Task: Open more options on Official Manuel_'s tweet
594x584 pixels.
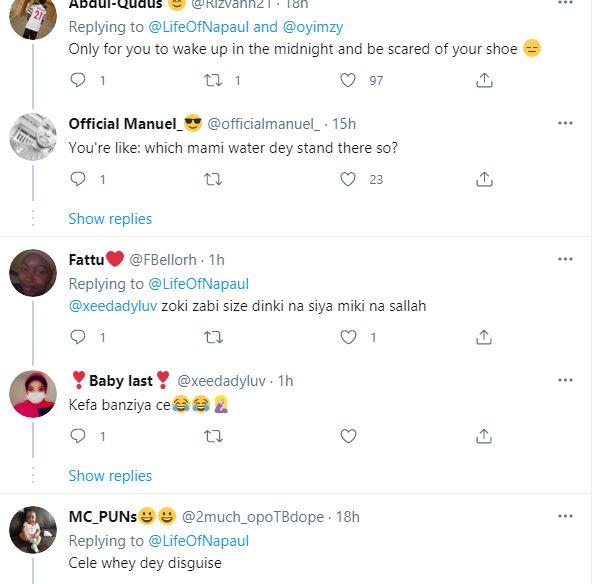Action: pyautogui.click(x=565, y=123)
